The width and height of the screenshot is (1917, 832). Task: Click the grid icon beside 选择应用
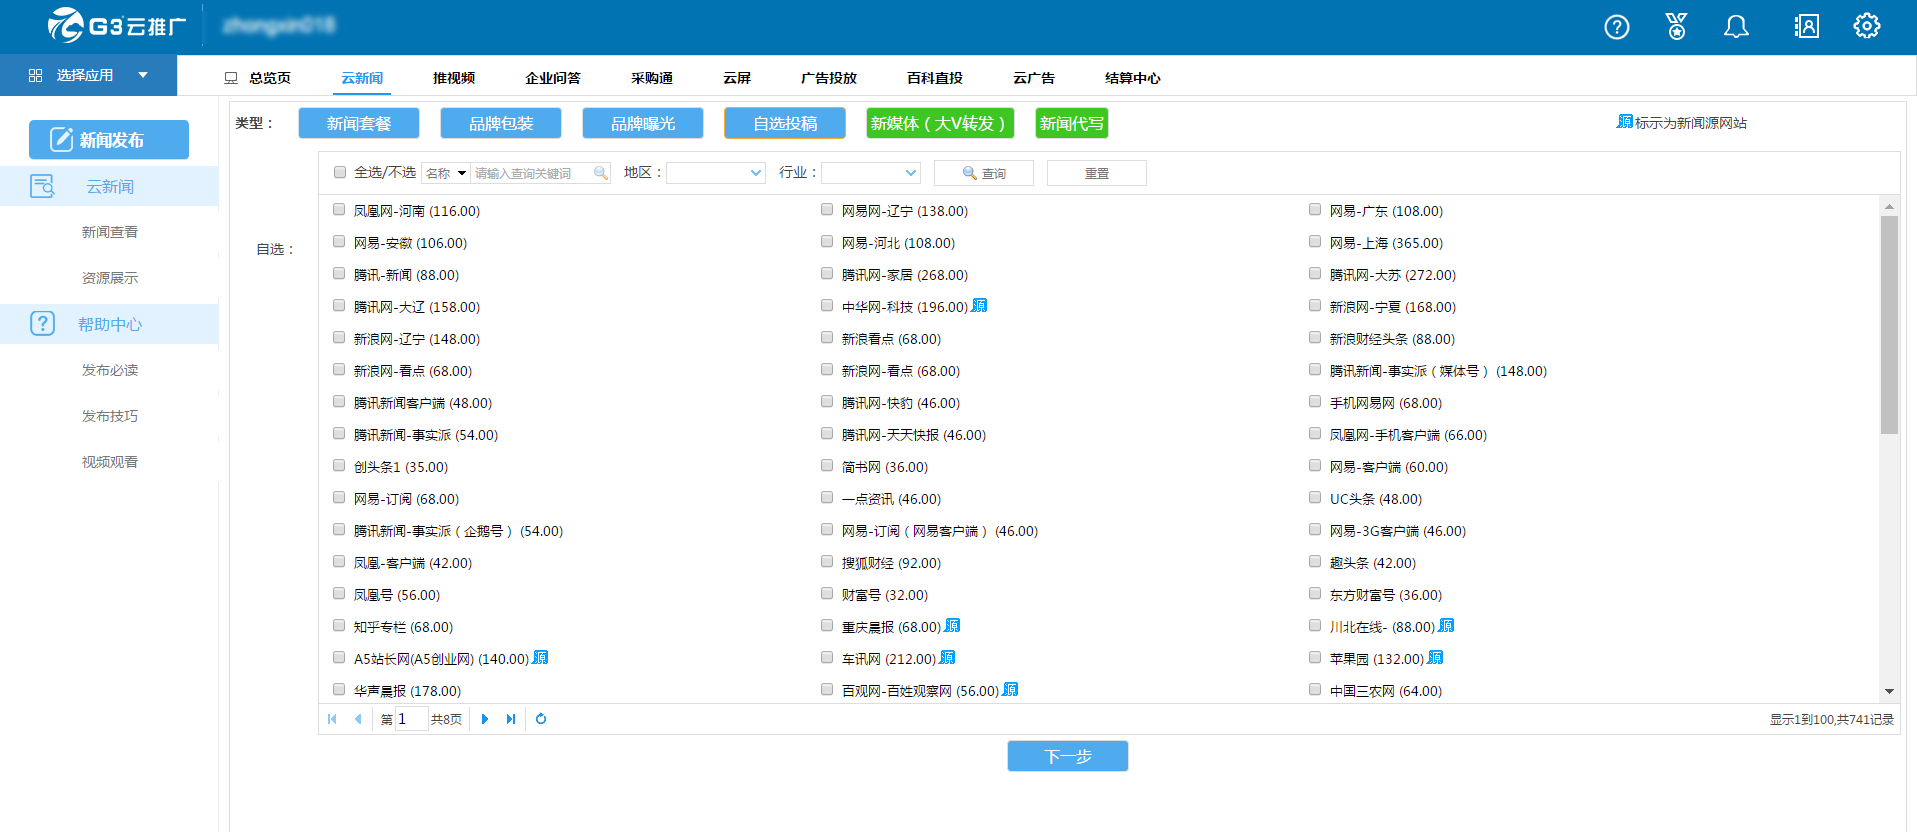35,75
